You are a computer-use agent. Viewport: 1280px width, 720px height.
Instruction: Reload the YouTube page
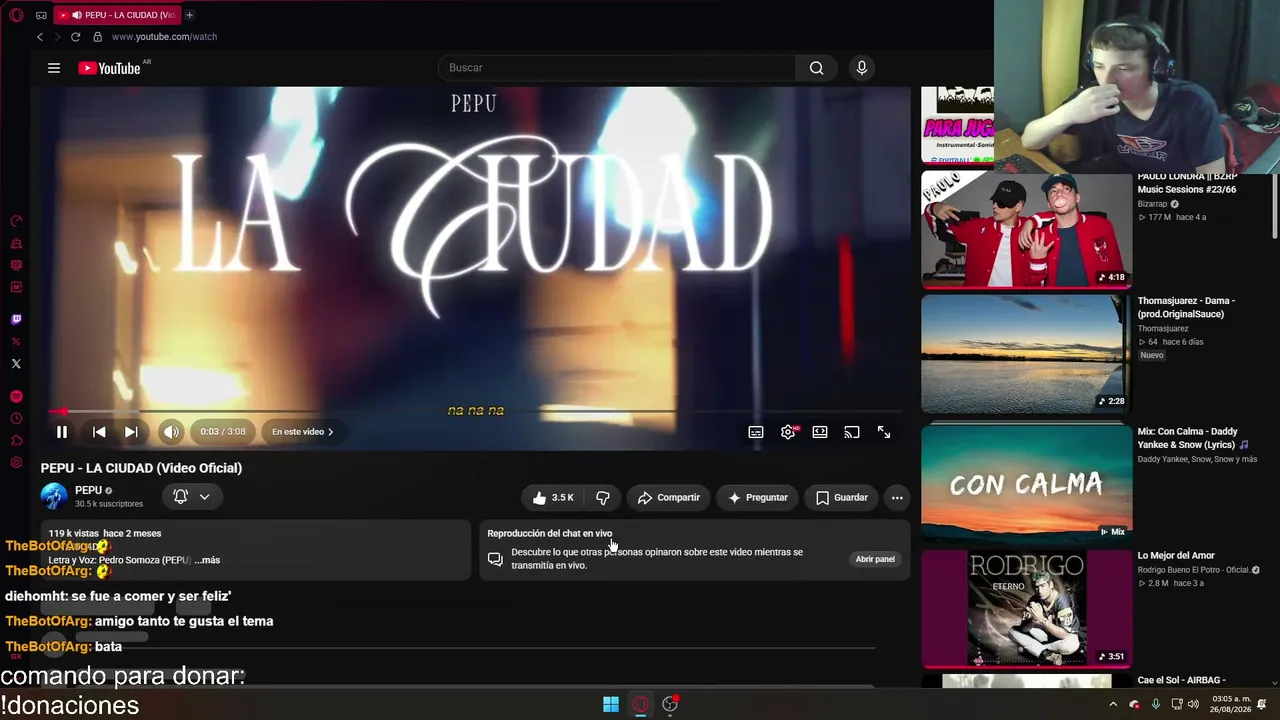[x=75, y=37]
